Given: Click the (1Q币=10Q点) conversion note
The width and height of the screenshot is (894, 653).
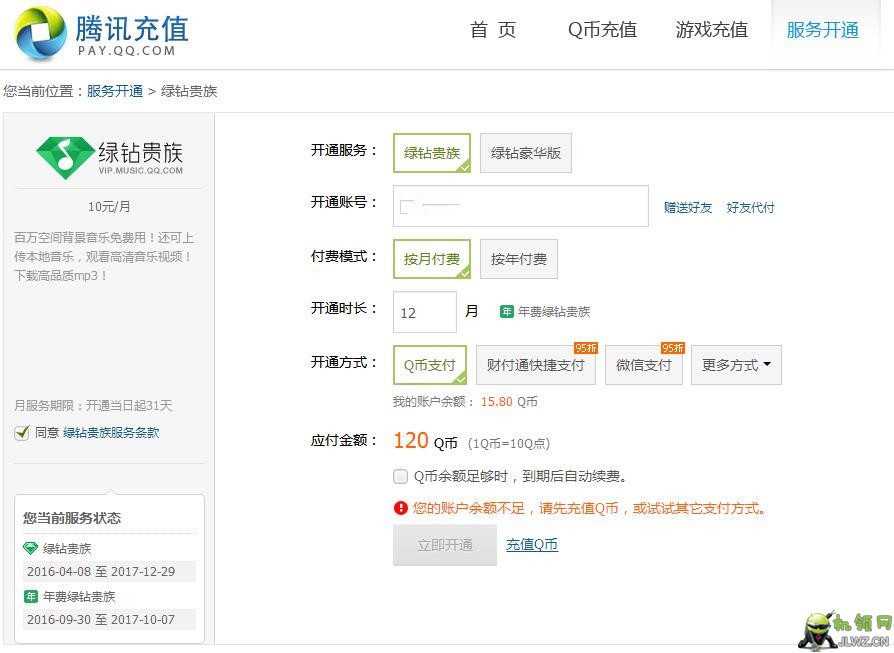Looking at the screenshot, I should (x=509, y=443).
